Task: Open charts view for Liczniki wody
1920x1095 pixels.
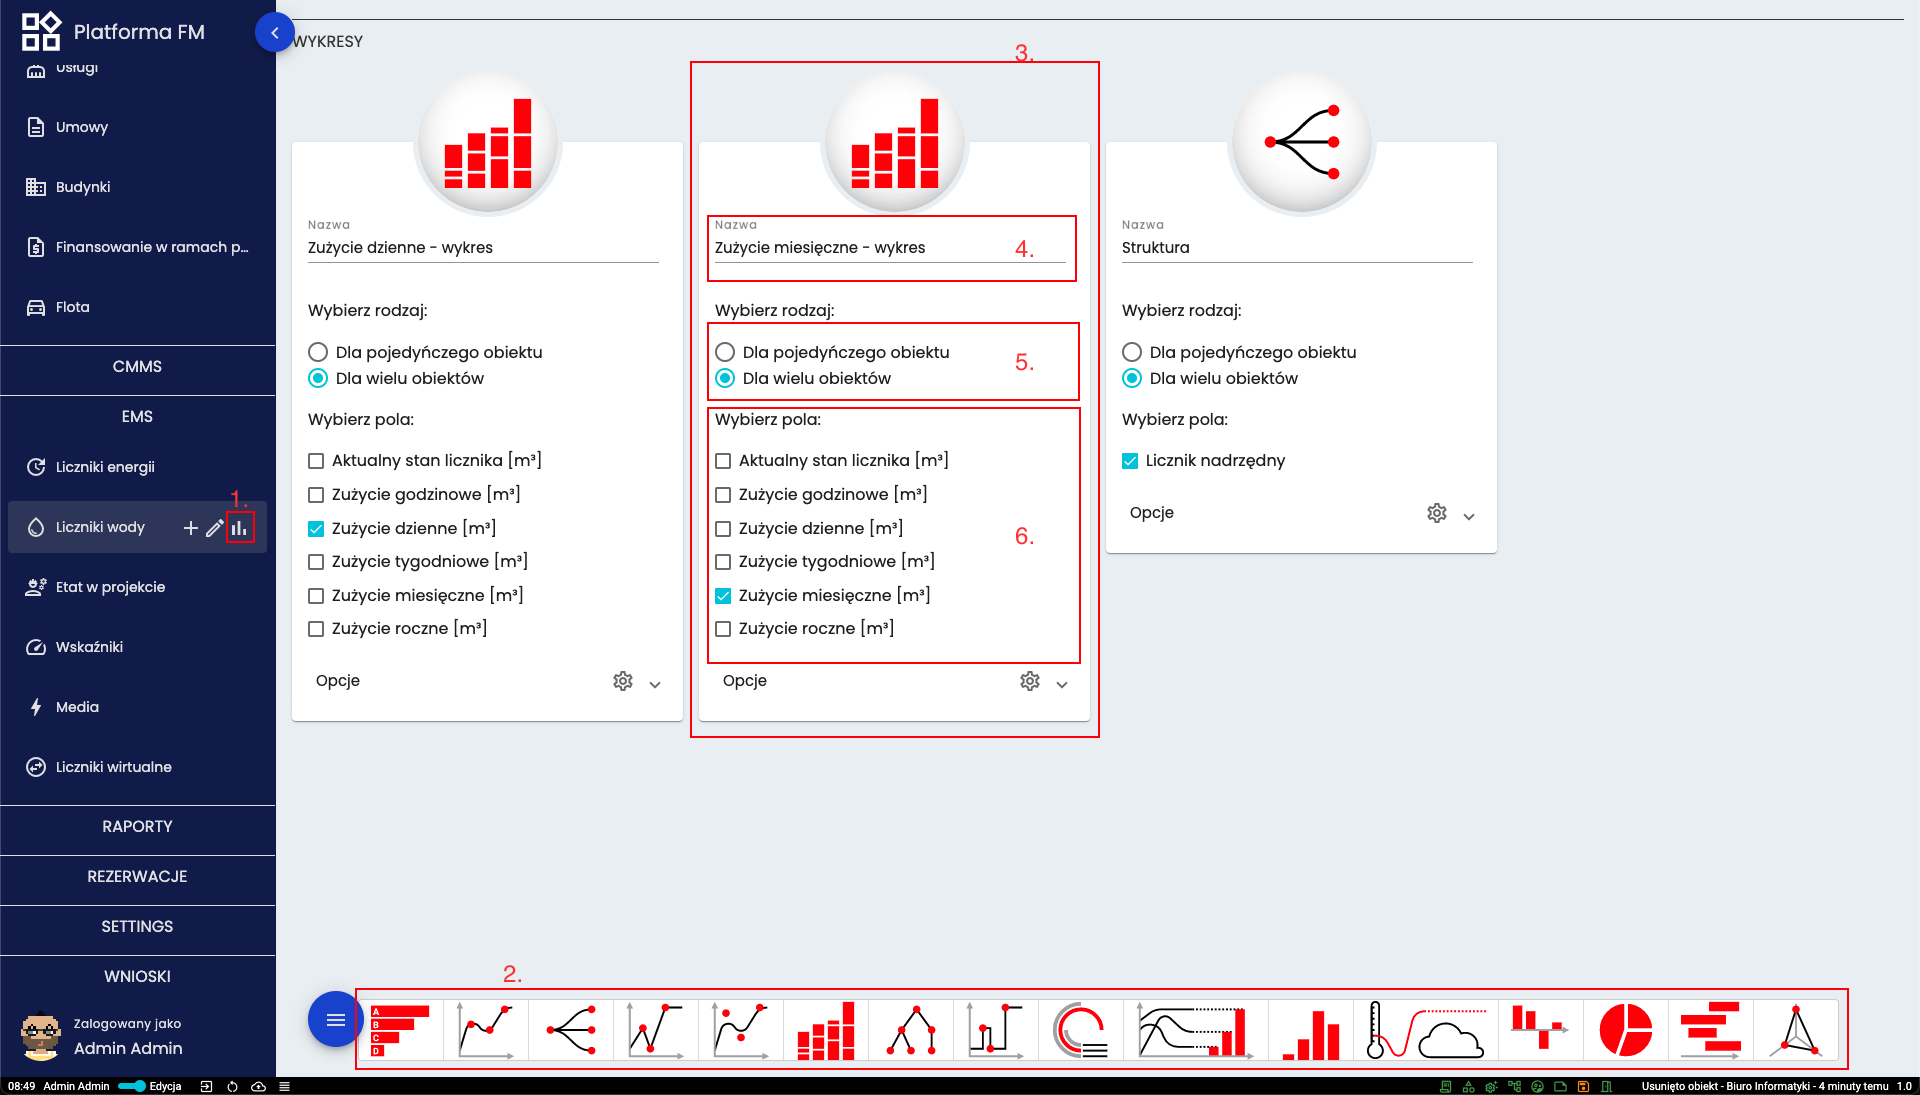Action: [240, 528]
